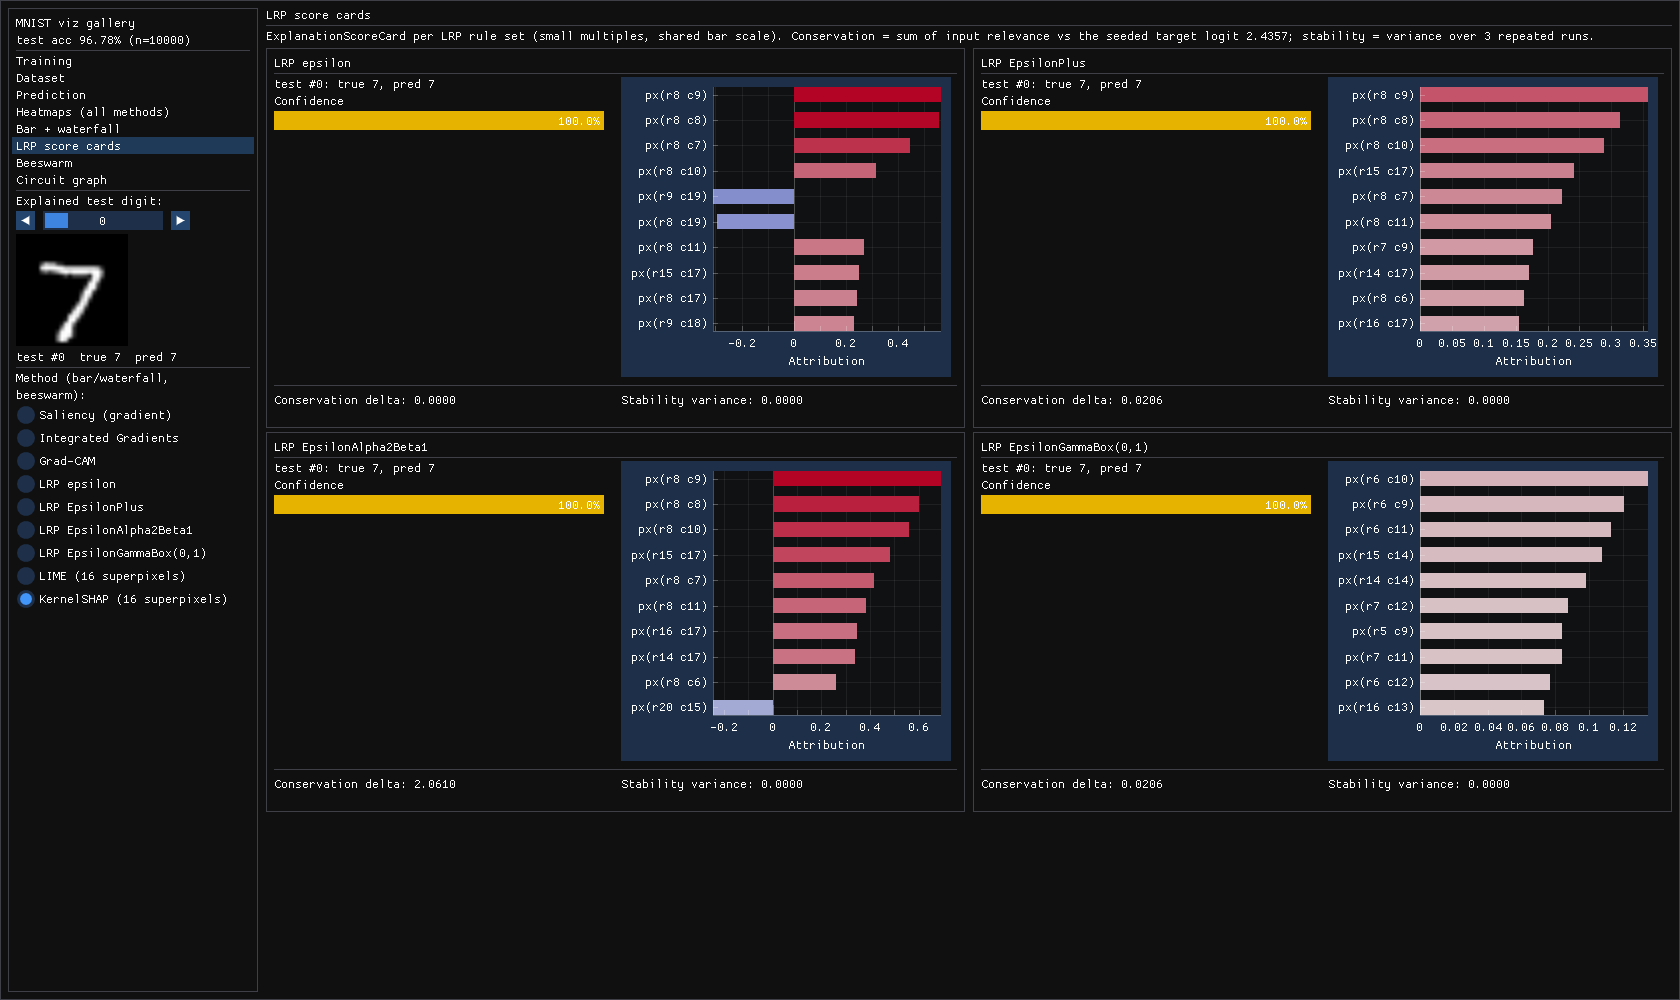Click 'test #0 true 7 pred 7' caption
This screenshot has height=1000, width=1680.
pyautogui.click(x=97, y=357)
